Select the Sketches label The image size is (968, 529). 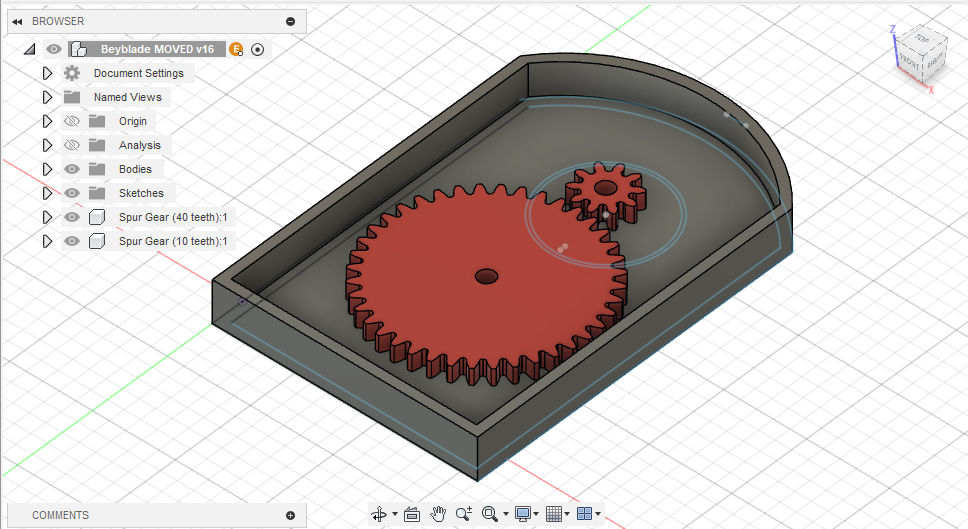point(141,193)
